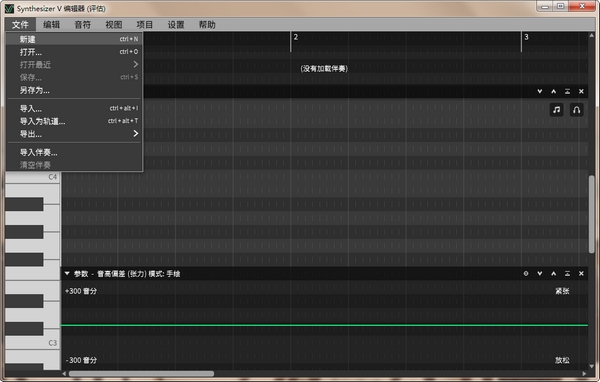Expand the 导出 submenu
600x382 pixels.
74,134
